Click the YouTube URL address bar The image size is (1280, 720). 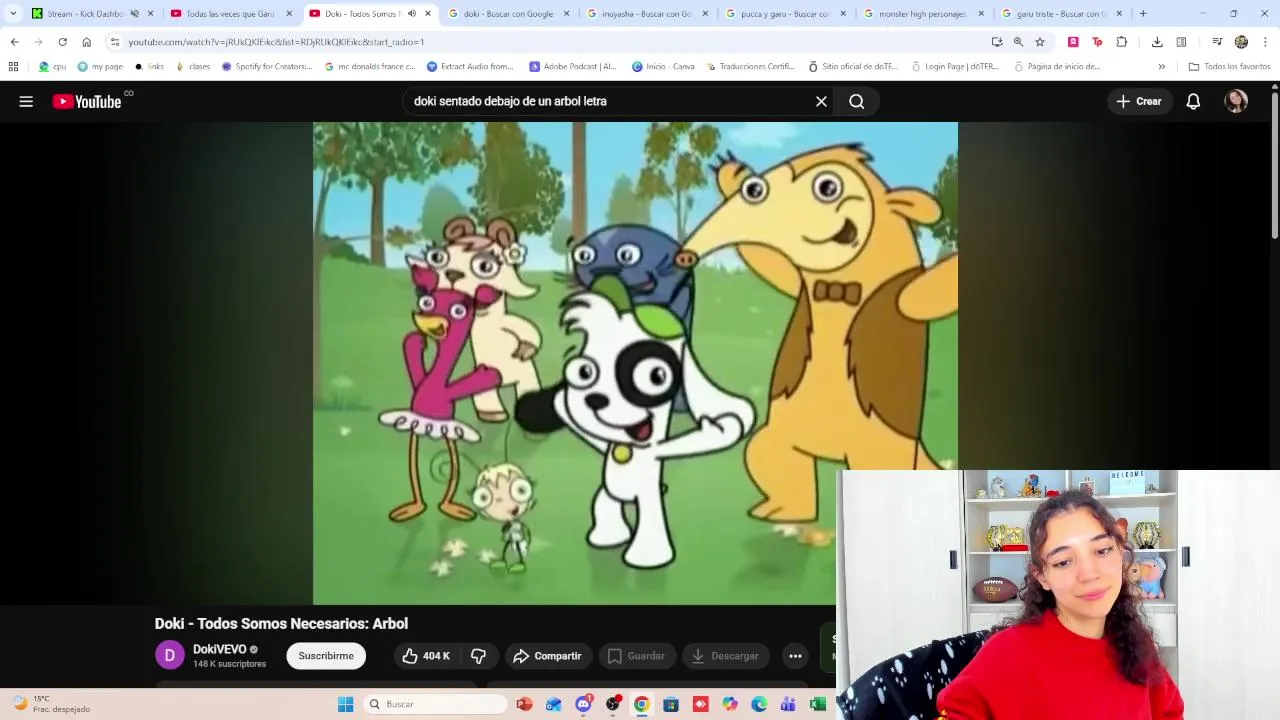(550, 42)
